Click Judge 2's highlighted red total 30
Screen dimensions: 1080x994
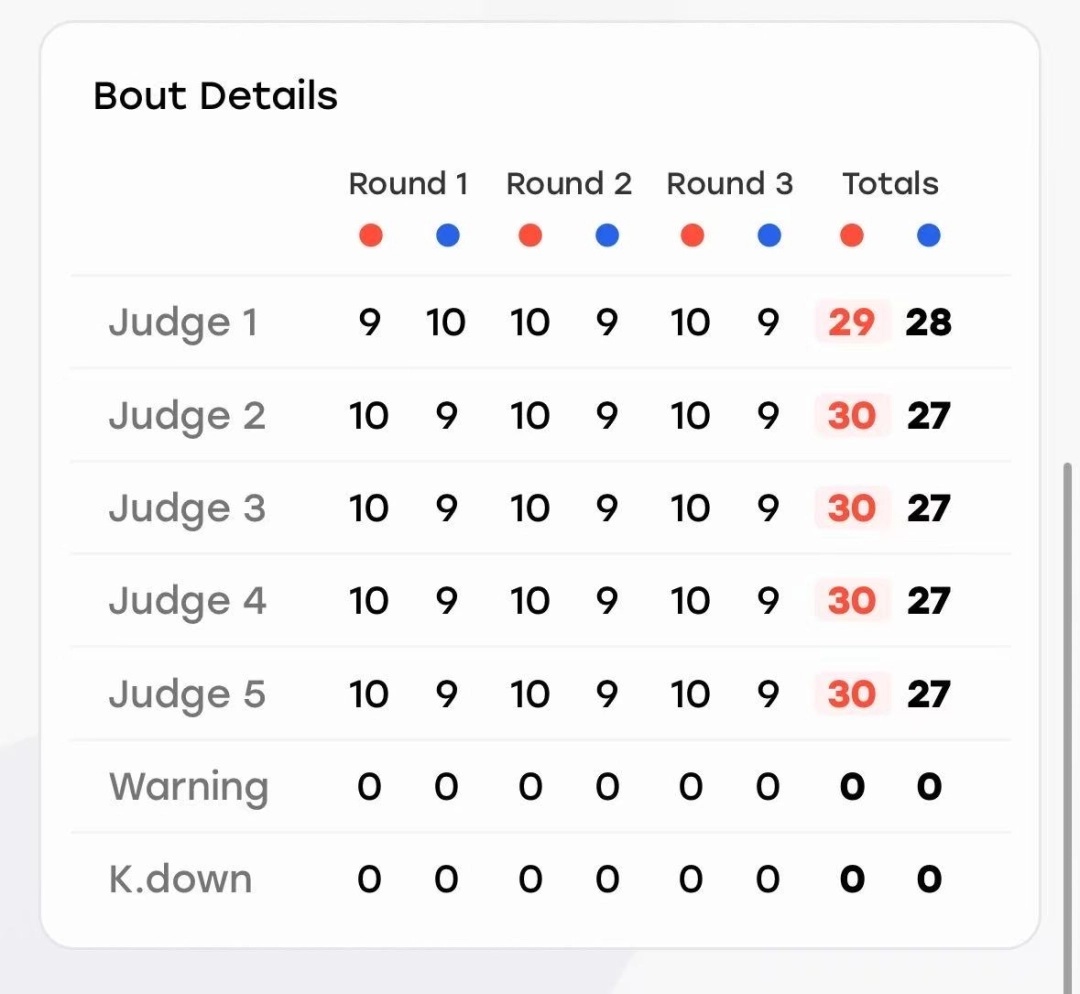(852, 415)
